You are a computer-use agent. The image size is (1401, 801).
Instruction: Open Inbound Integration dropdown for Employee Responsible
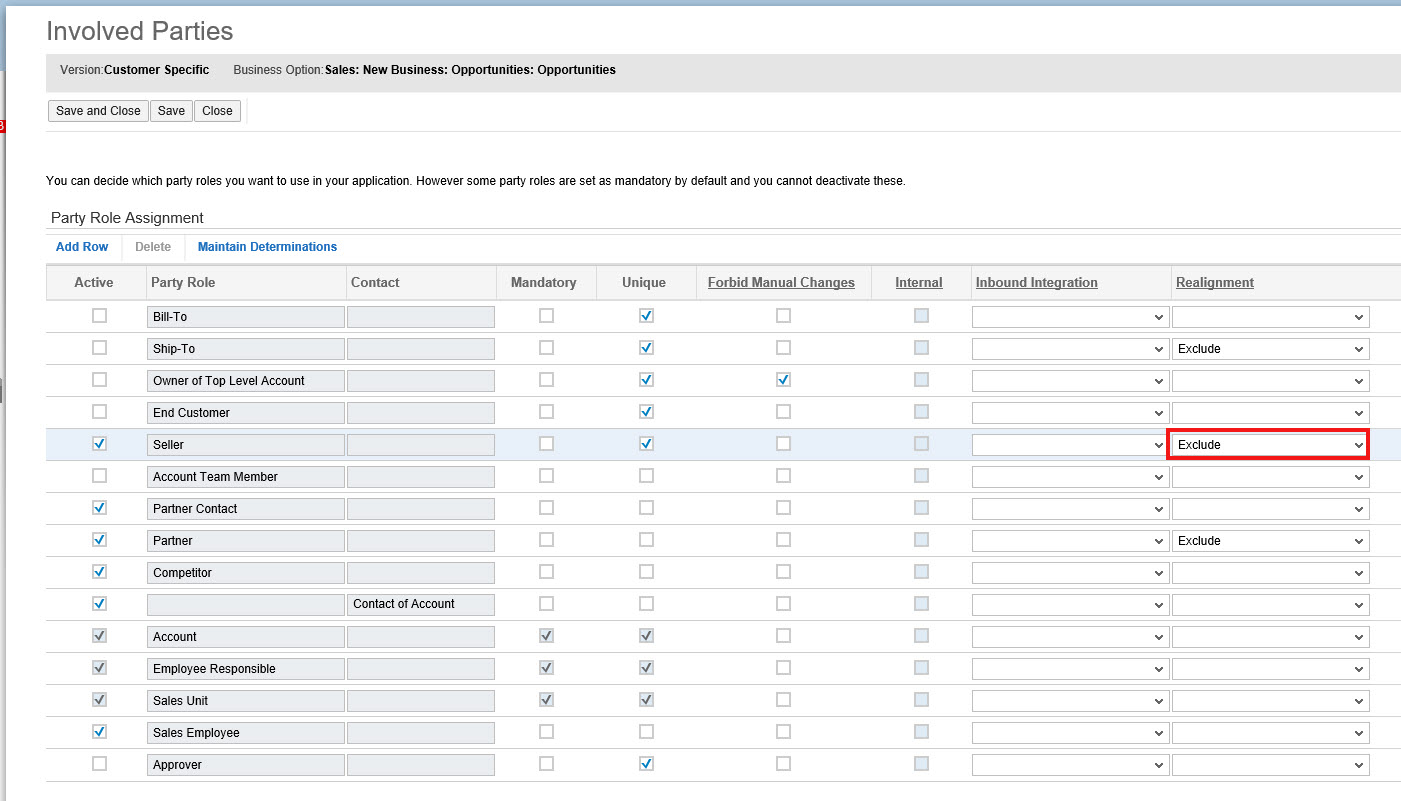tap(1070, 669)
